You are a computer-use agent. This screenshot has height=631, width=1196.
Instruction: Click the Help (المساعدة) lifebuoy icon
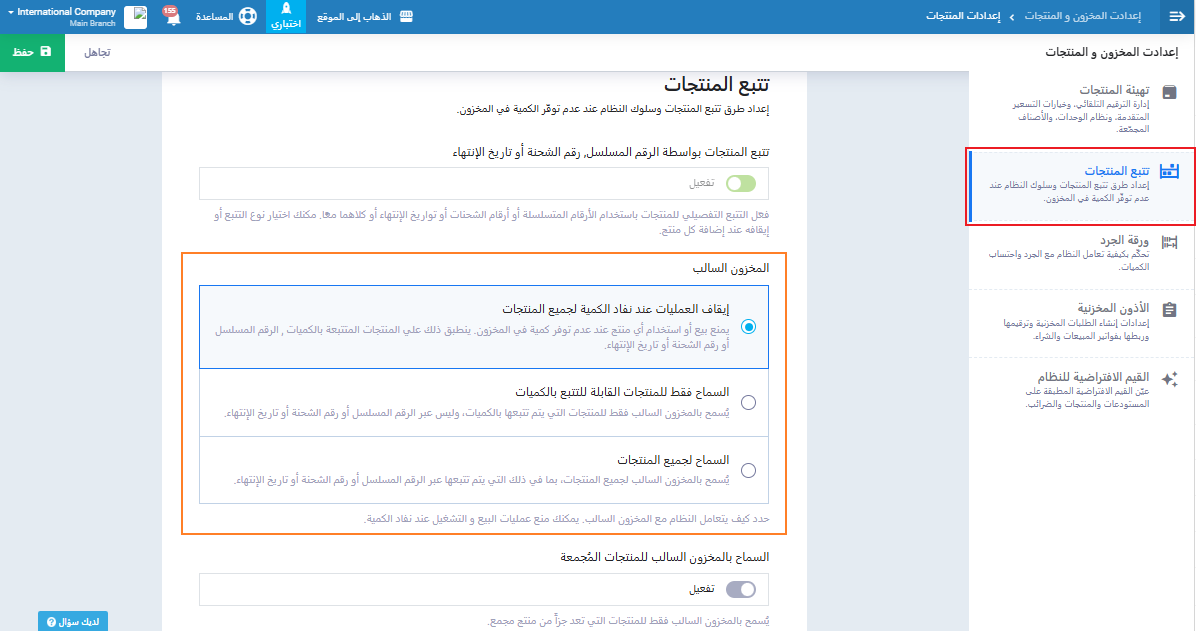point(247,17)
